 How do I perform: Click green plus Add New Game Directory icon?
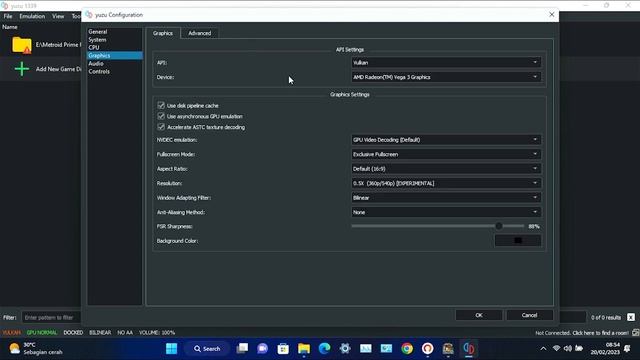(x=22, y=69)
